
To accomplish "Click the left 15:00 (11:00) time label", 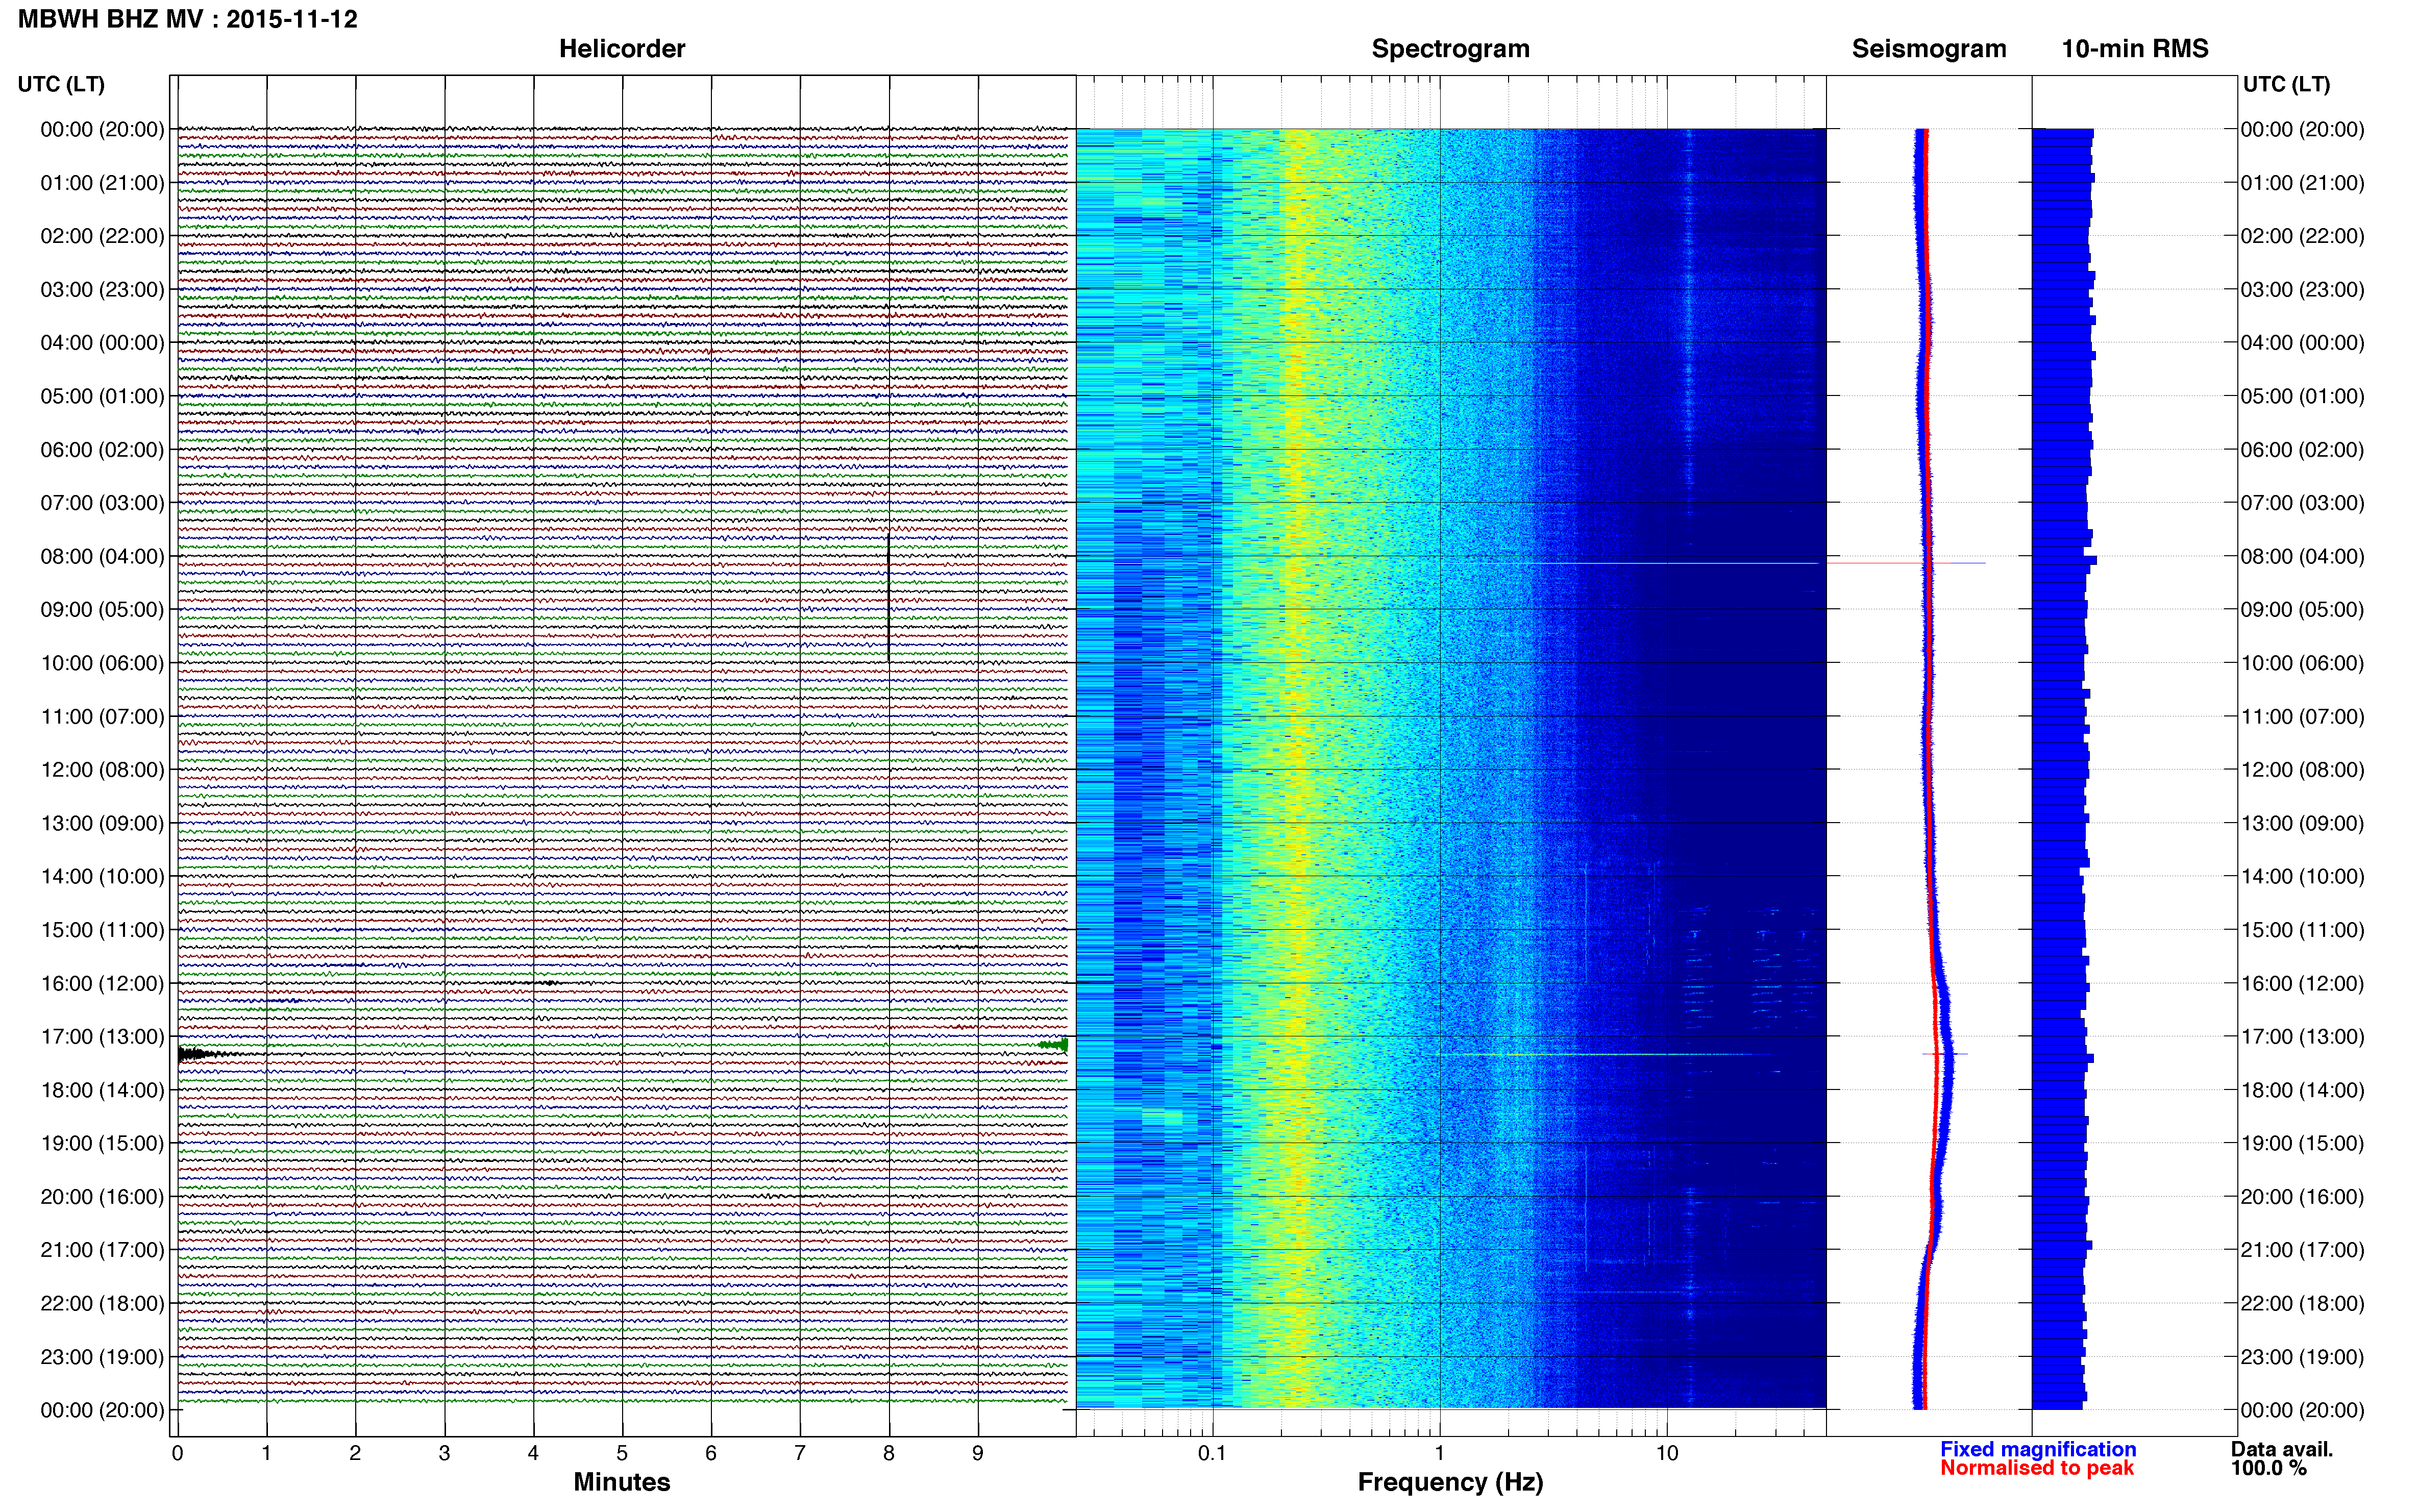I will click(102, 930).
